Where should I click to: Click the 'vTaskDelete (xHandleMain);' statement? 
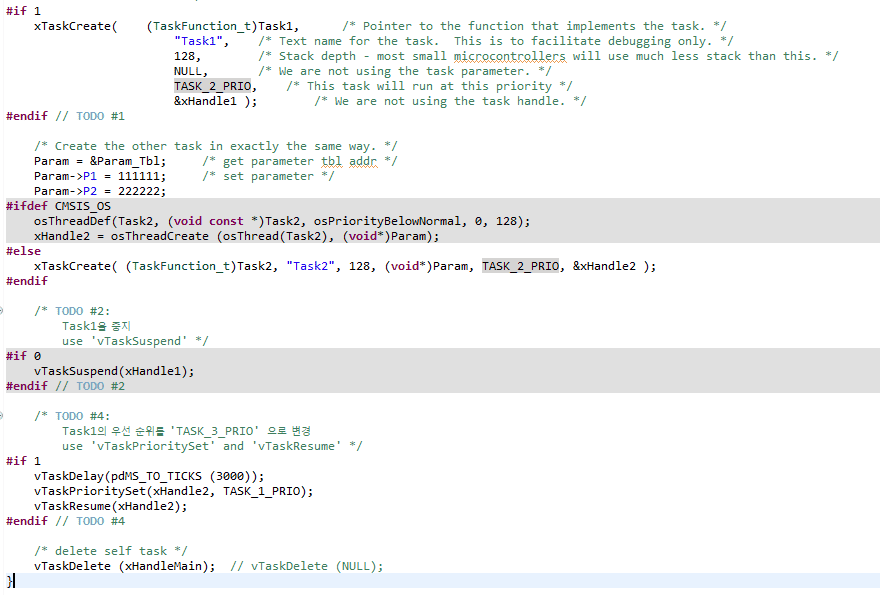125,566
